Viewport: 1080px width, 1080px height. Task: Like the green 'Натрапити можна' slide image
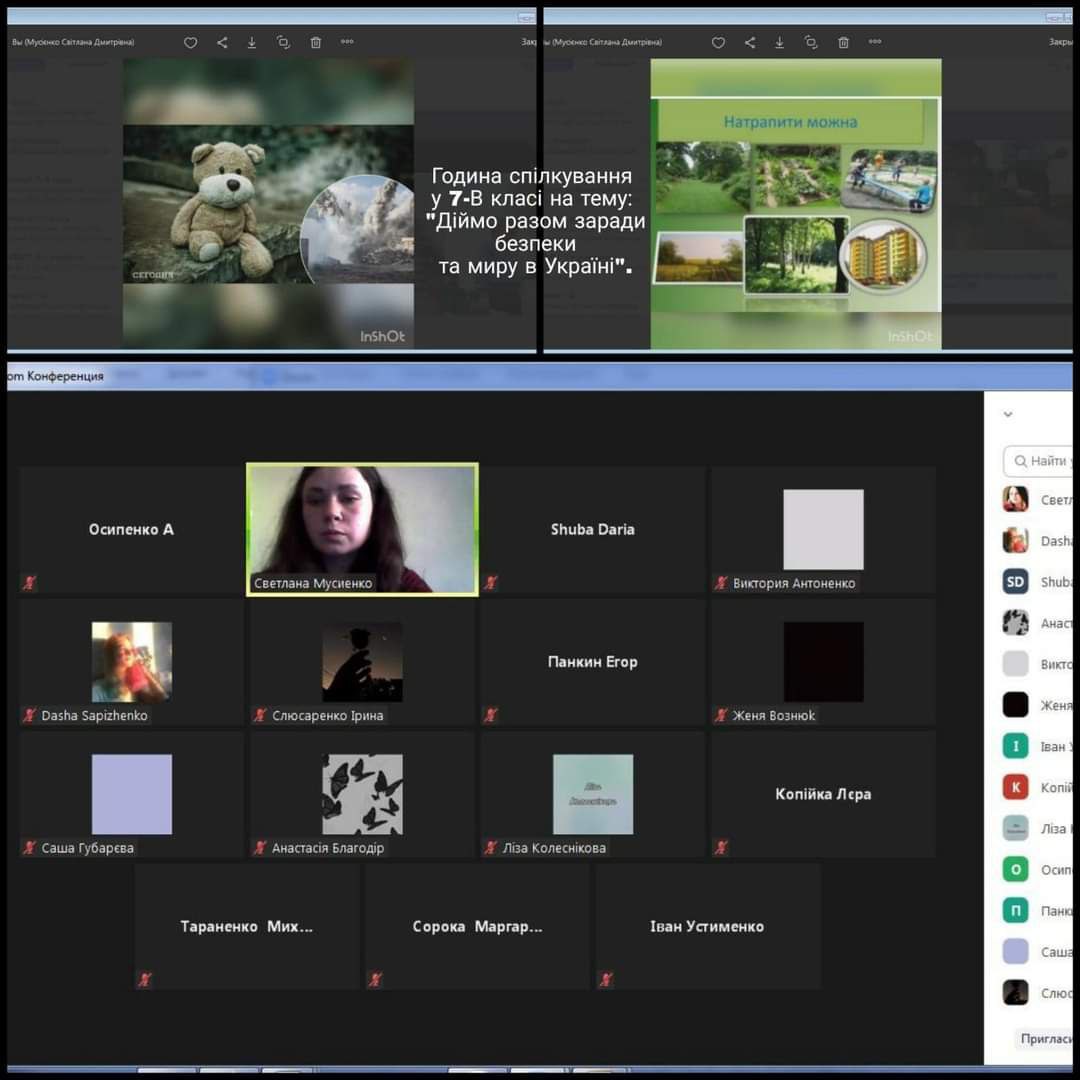[x=718, y=43]
